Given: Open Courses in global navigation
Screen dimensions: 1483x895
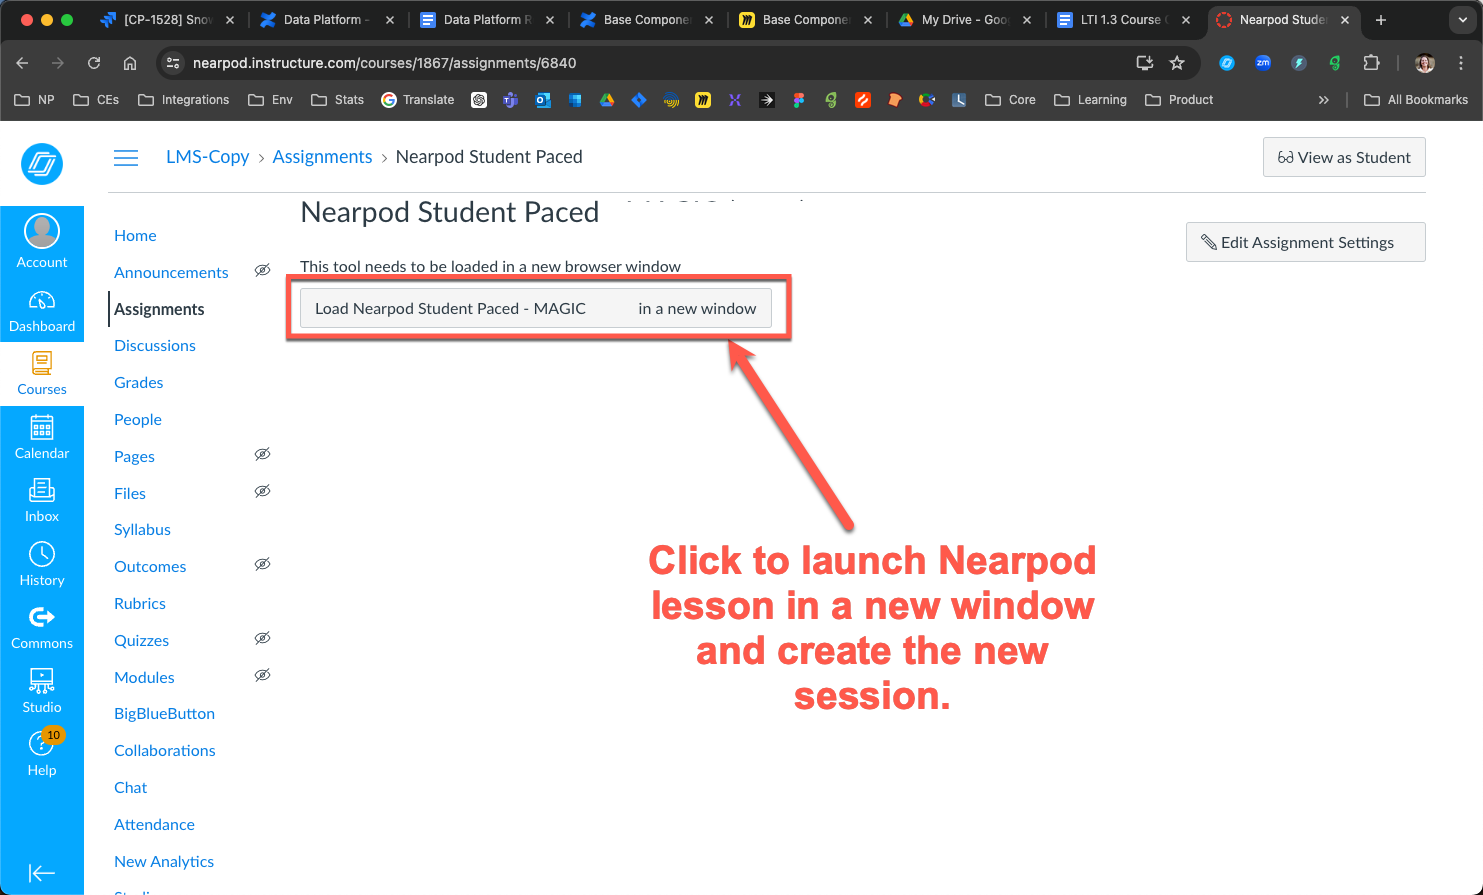Looking at the screenshot, I should tap(42, 374).
